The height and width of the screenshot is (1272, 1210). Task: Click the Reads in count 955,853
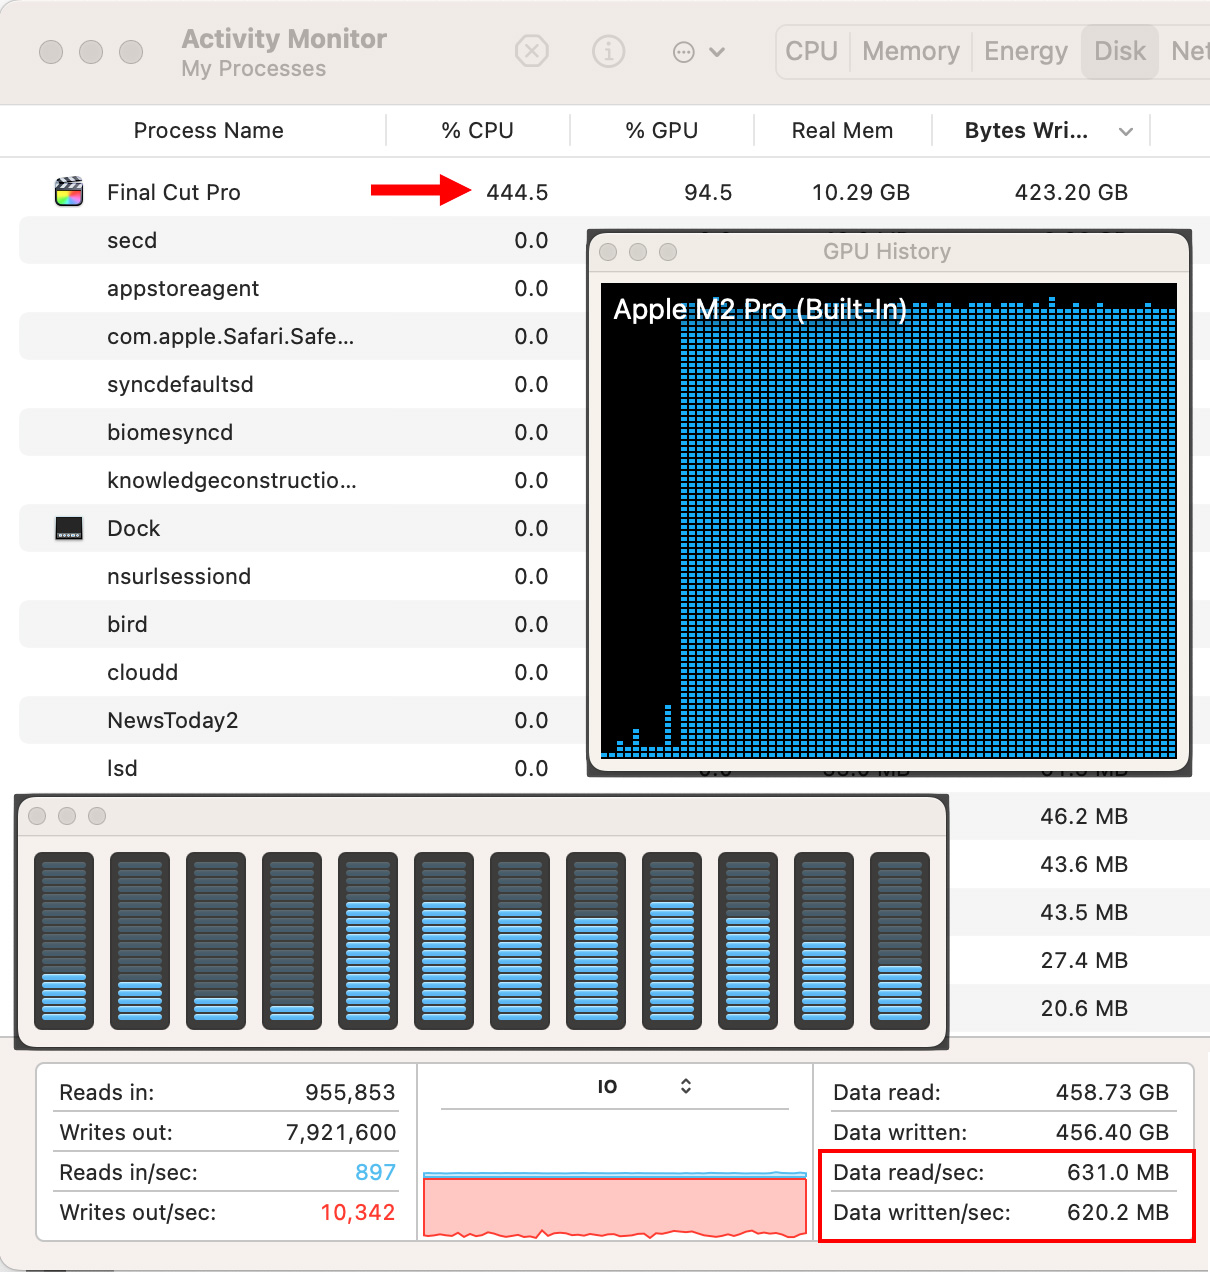[x=350, y=1092]
